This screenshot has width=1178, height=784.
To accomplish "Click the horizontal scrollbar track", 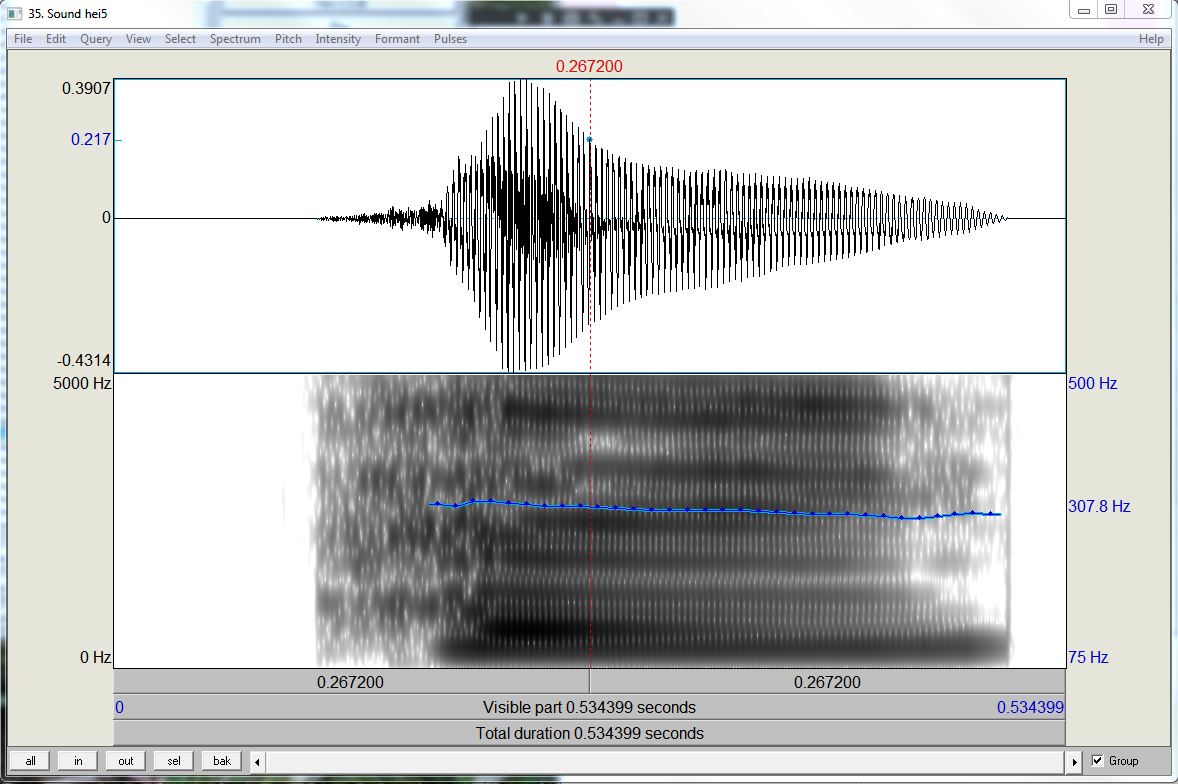I will [x=666, y=761].
